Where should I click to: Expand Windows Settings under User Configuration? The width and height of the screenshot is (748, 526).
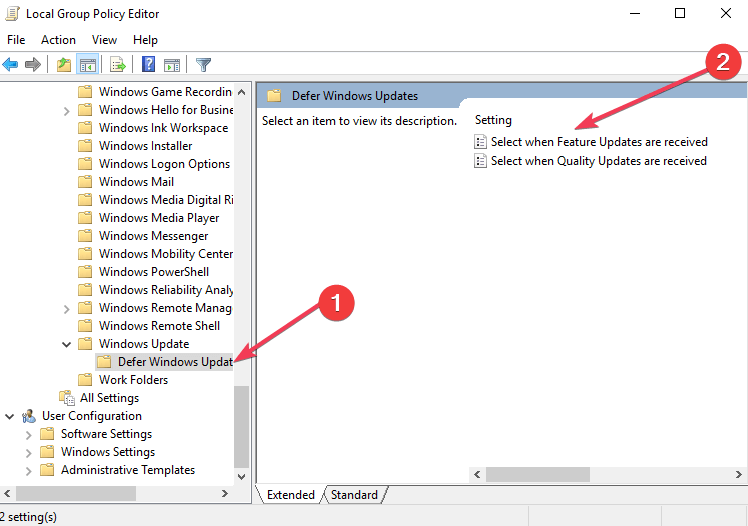coord(29,453)
